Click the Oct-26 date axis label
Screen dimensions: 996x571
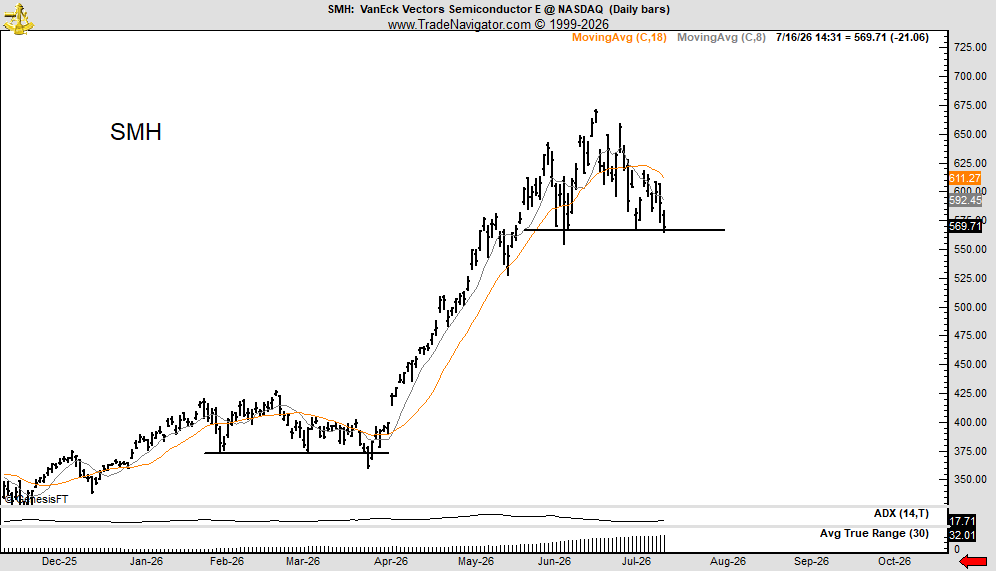click(x=894, y=561)
